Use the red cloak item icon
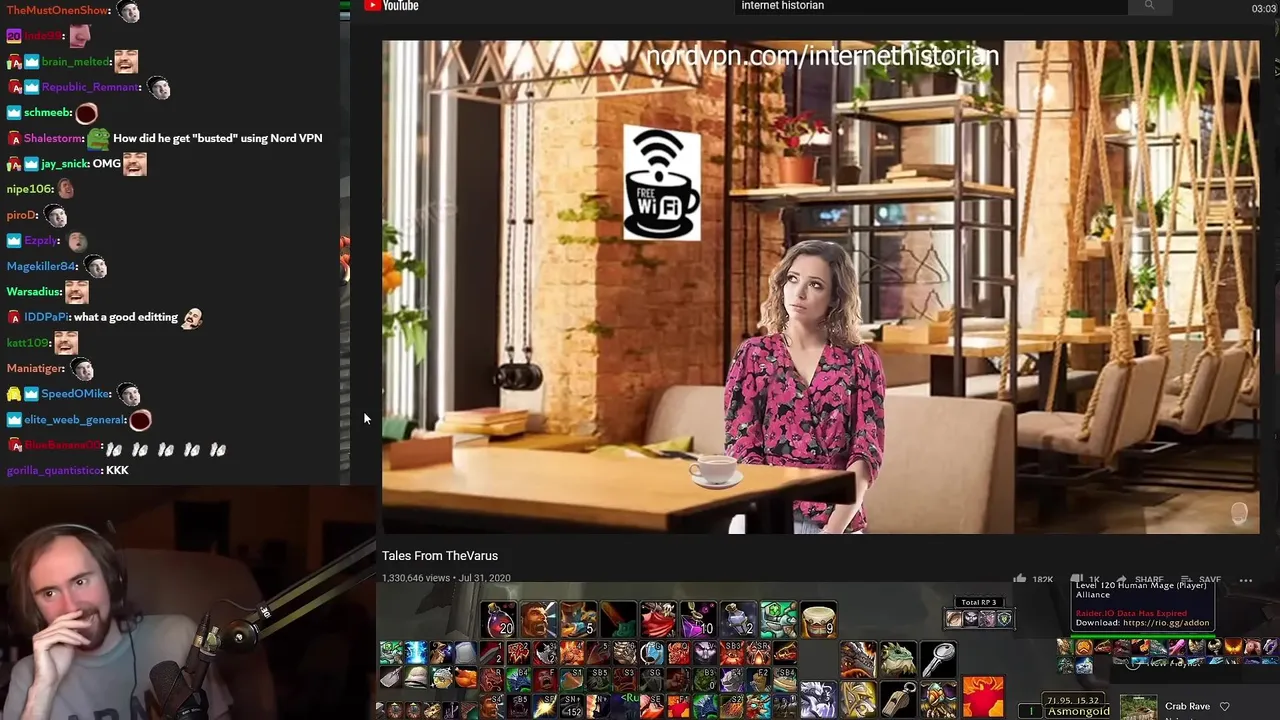 [x=658, y=620]
